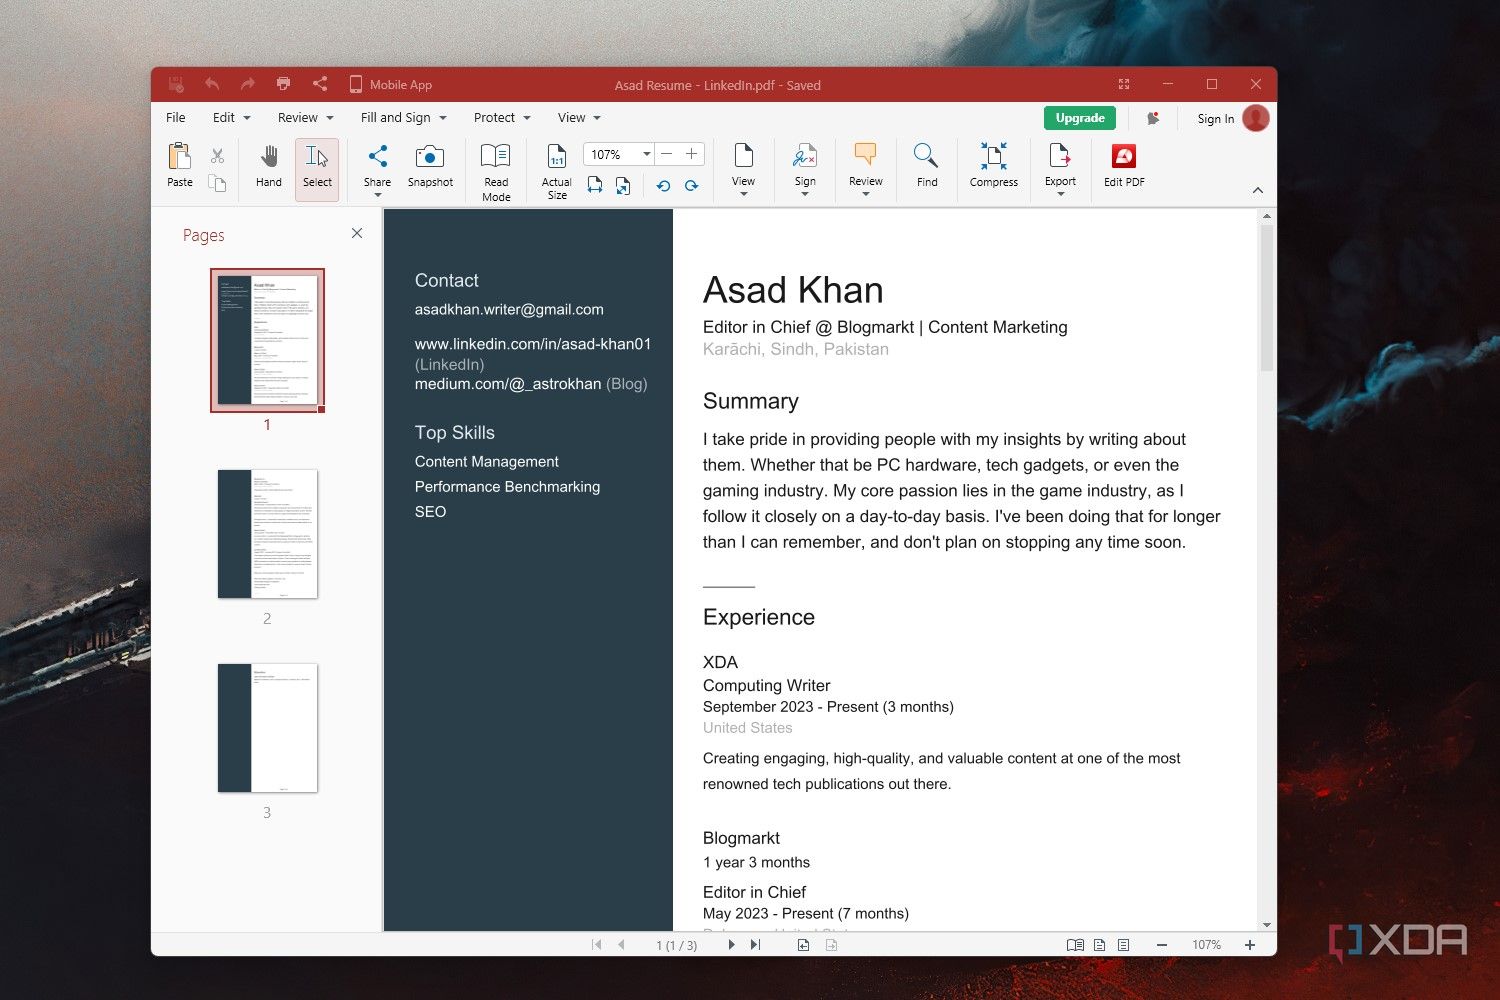Open the Fill and Sign menu
Viewport: 1500px width, 1000px height.
point(403,118)
